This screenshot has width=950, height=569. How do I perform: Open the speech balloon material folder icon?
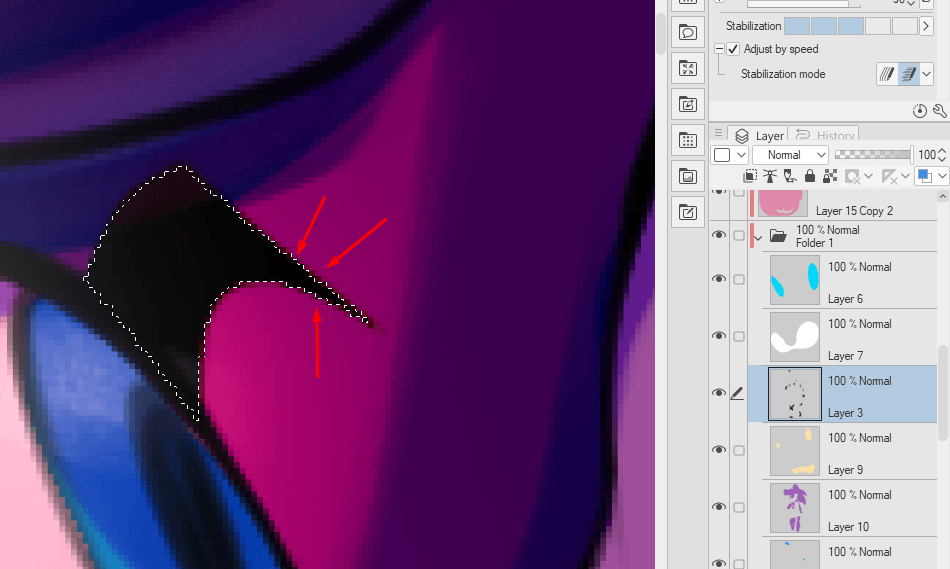point(688,32)
